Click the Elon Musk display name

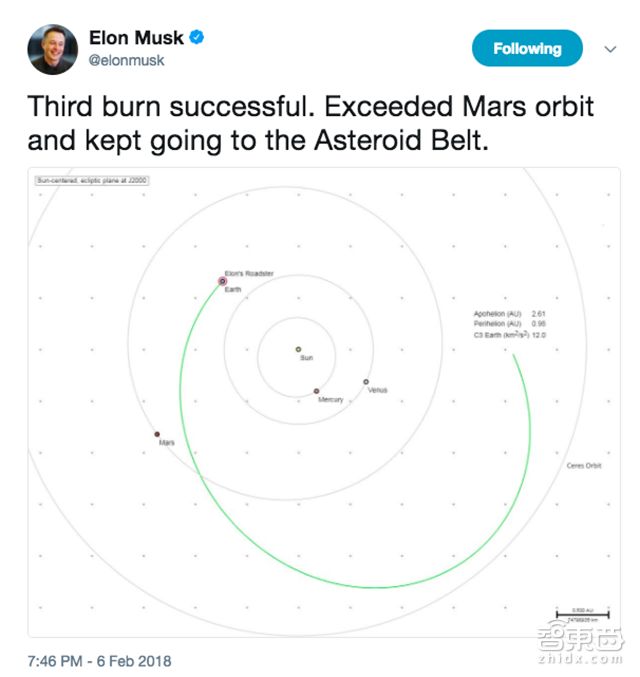(x=135, y=38)
